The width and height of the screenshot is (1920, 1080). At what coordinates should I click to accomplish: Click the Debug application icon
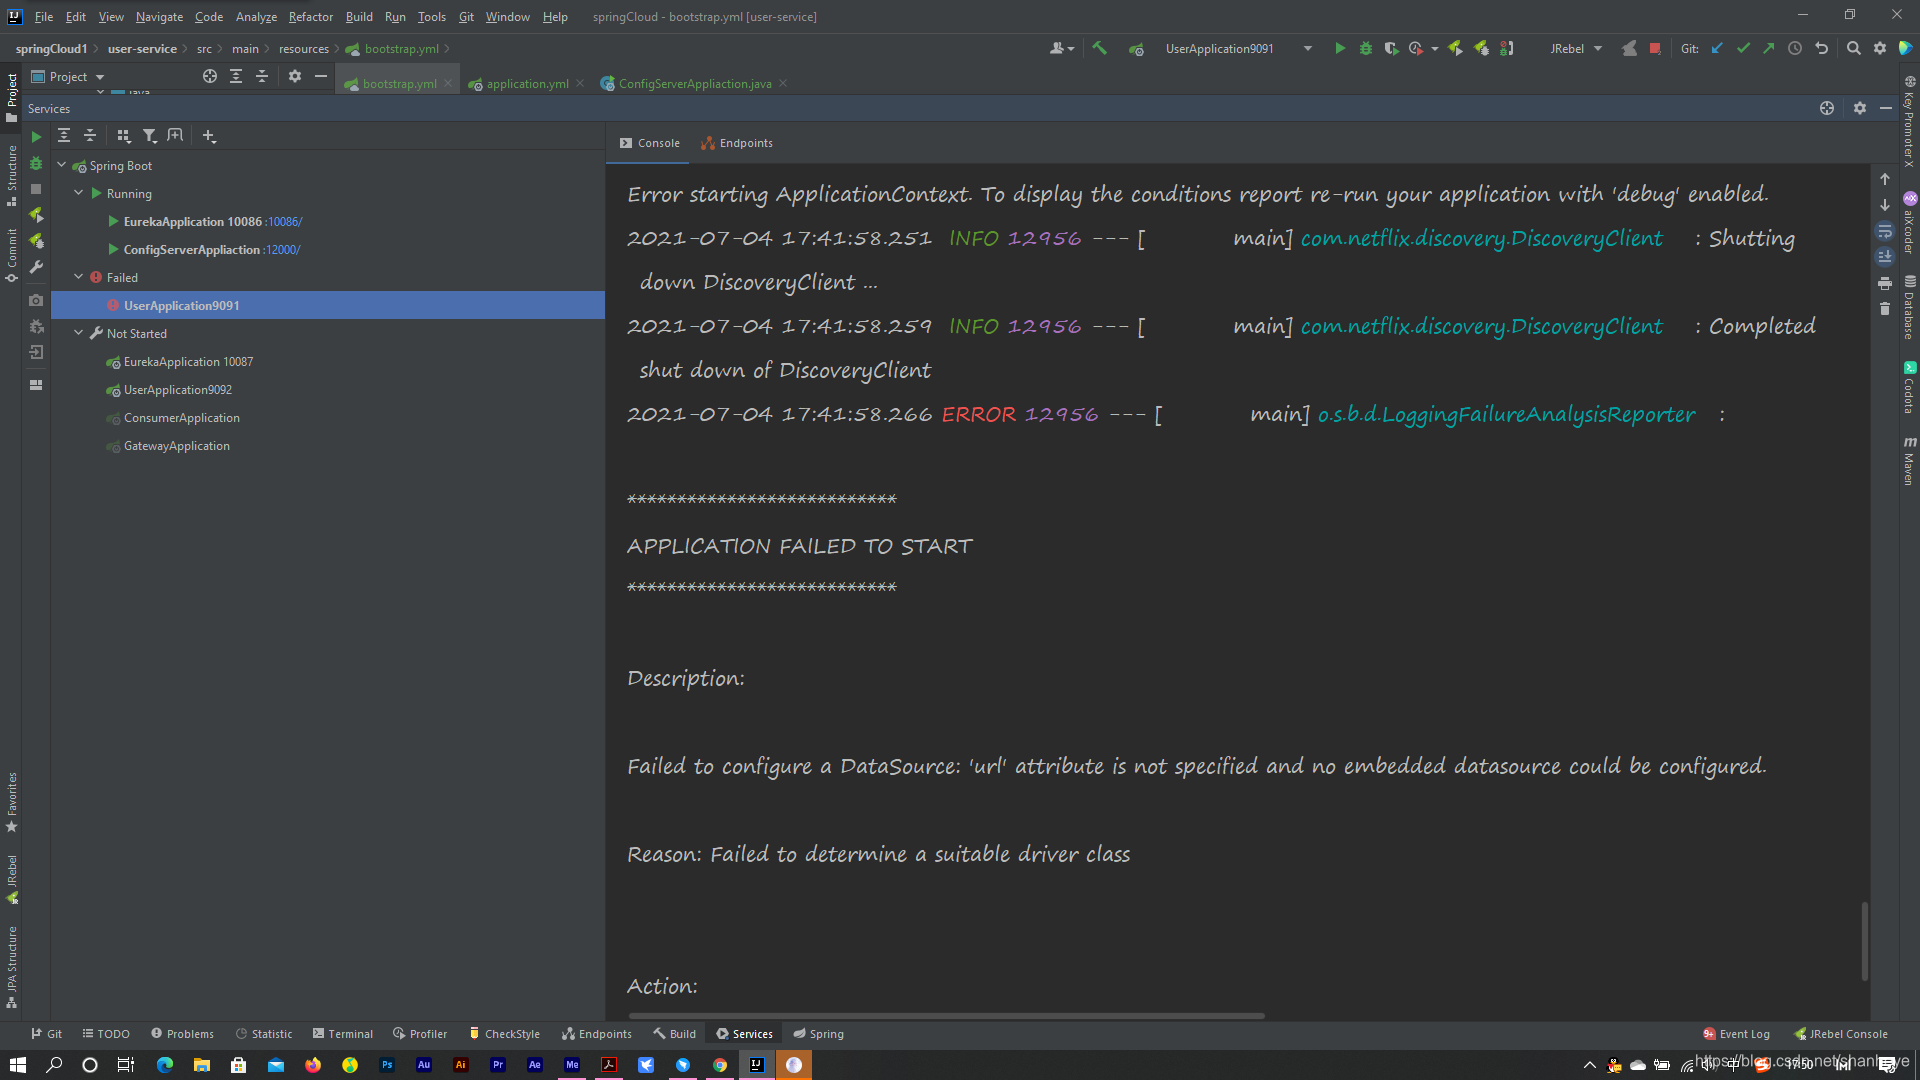point(1360,49)
